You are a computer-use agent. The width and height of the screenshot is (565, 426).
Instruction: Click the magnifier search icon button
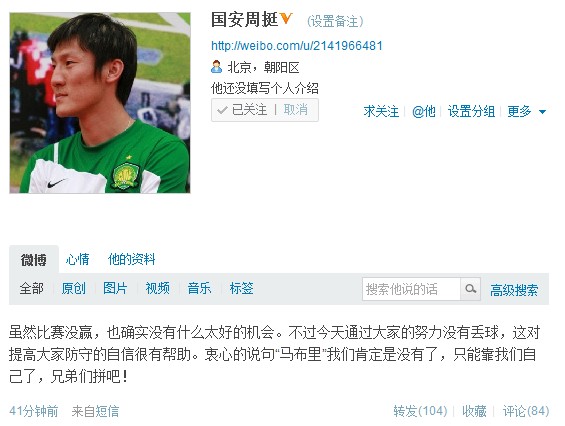[x=470, y=289]
